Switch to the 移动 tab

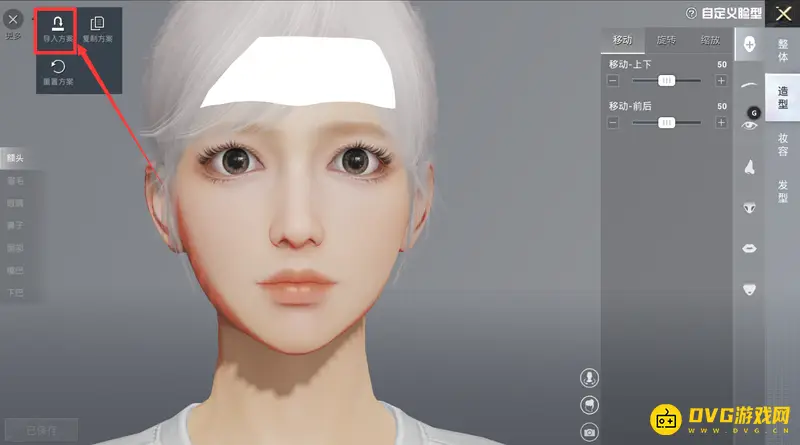click(x=622, y=40)
